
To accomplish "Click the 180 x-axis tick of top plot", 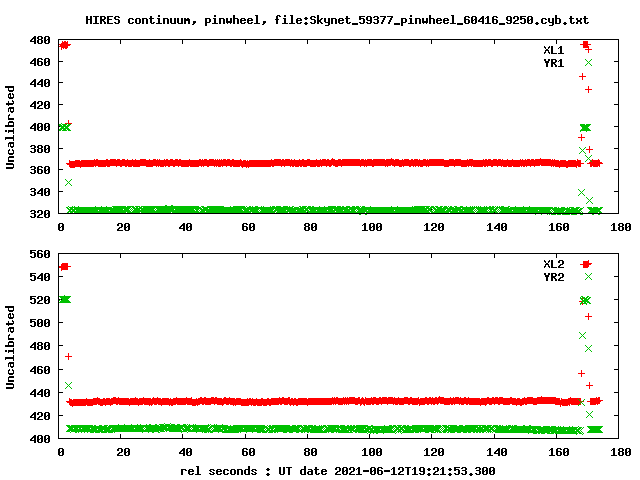I will coord(620,227).
